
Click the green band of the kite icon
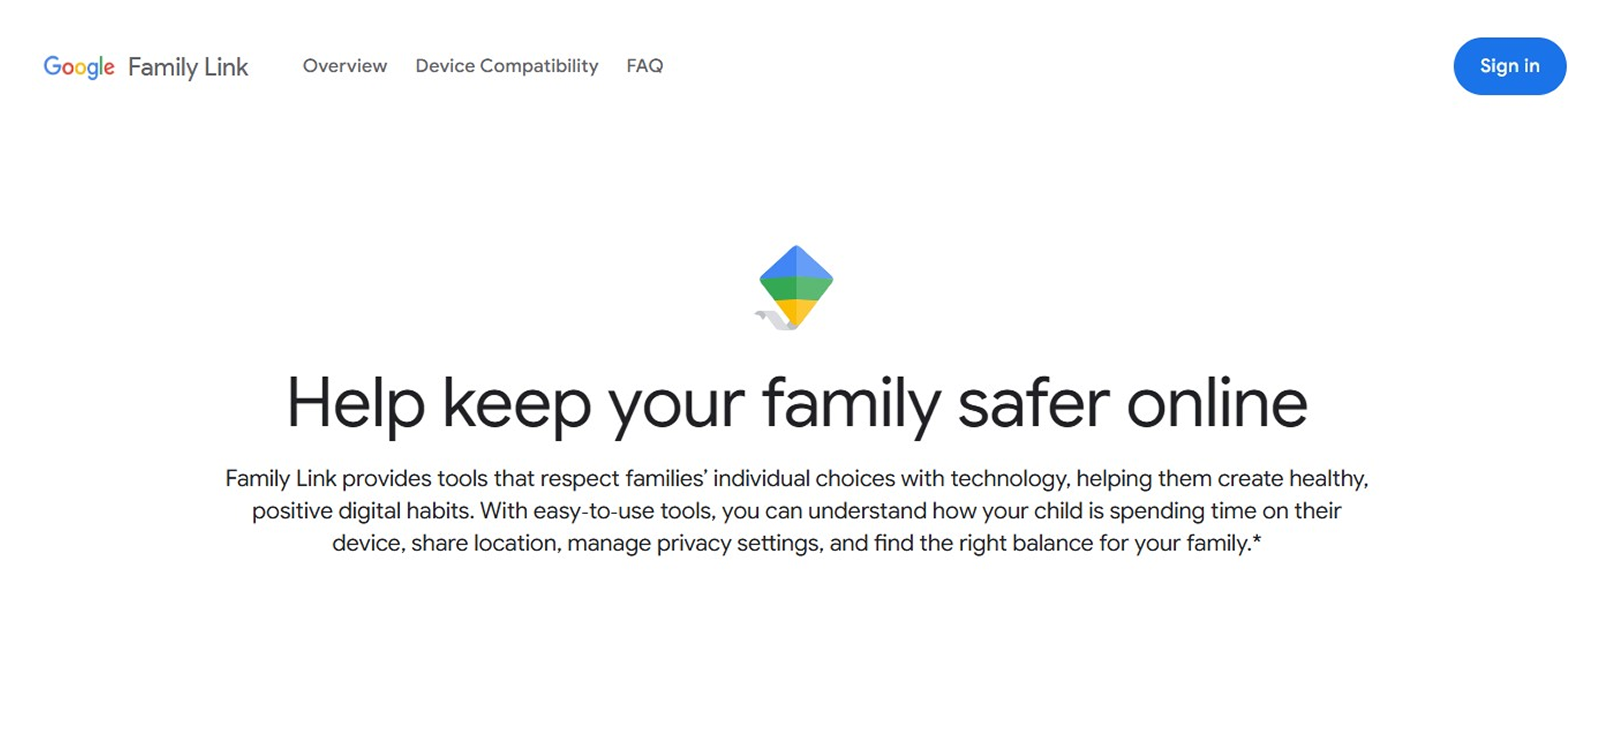point(796,288)
